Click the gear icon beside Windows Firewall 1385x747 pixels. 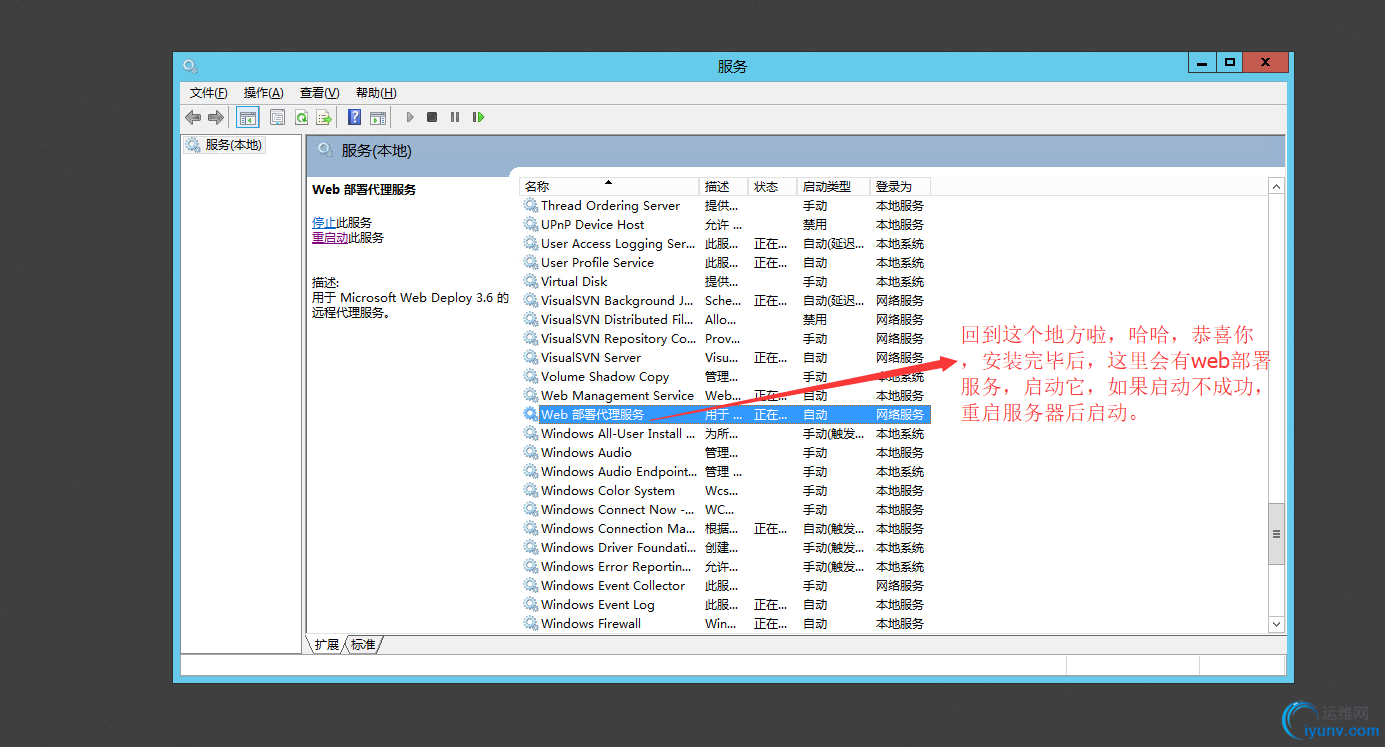pos(530,623)
